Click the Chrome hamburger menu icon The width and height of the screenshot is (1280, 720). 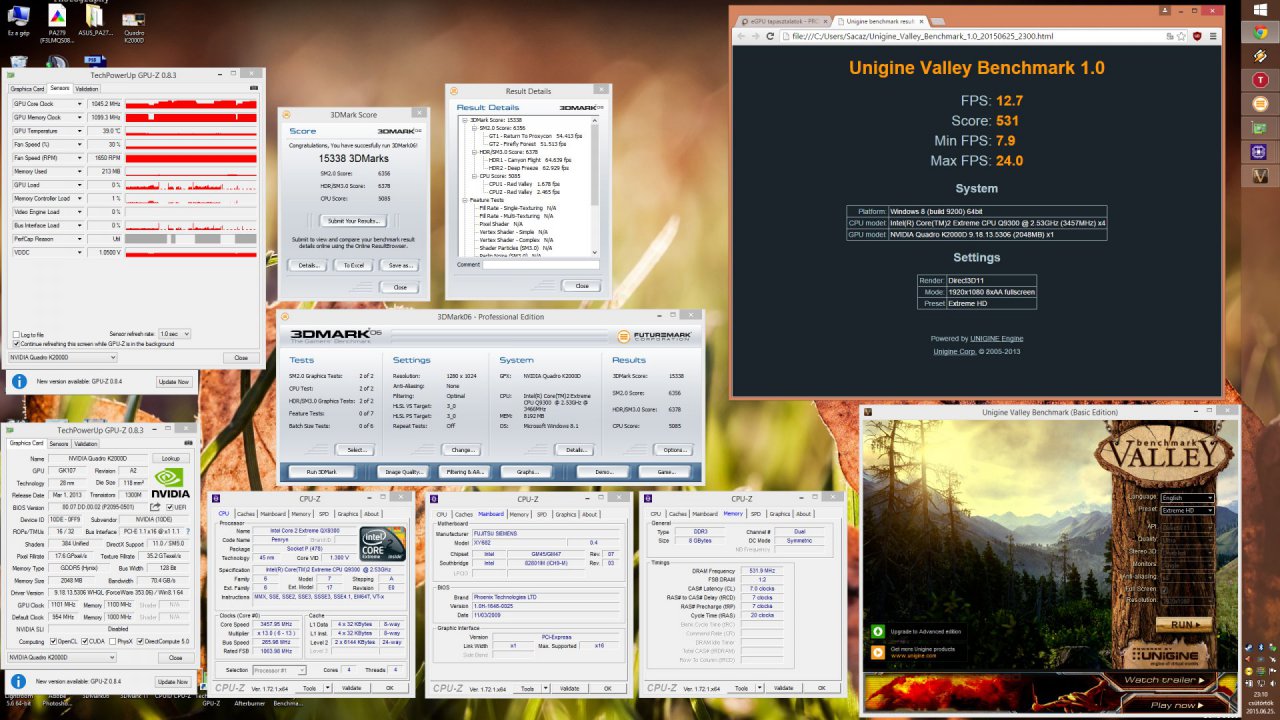(1213, 36)
